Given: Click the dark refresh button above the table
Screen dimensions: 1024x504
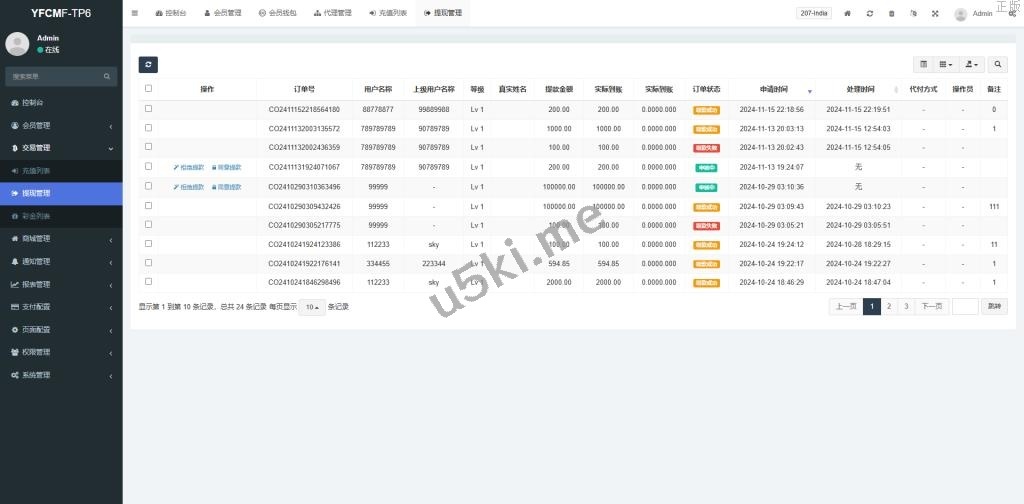Looking at the screenshot, I should (148, 64).
